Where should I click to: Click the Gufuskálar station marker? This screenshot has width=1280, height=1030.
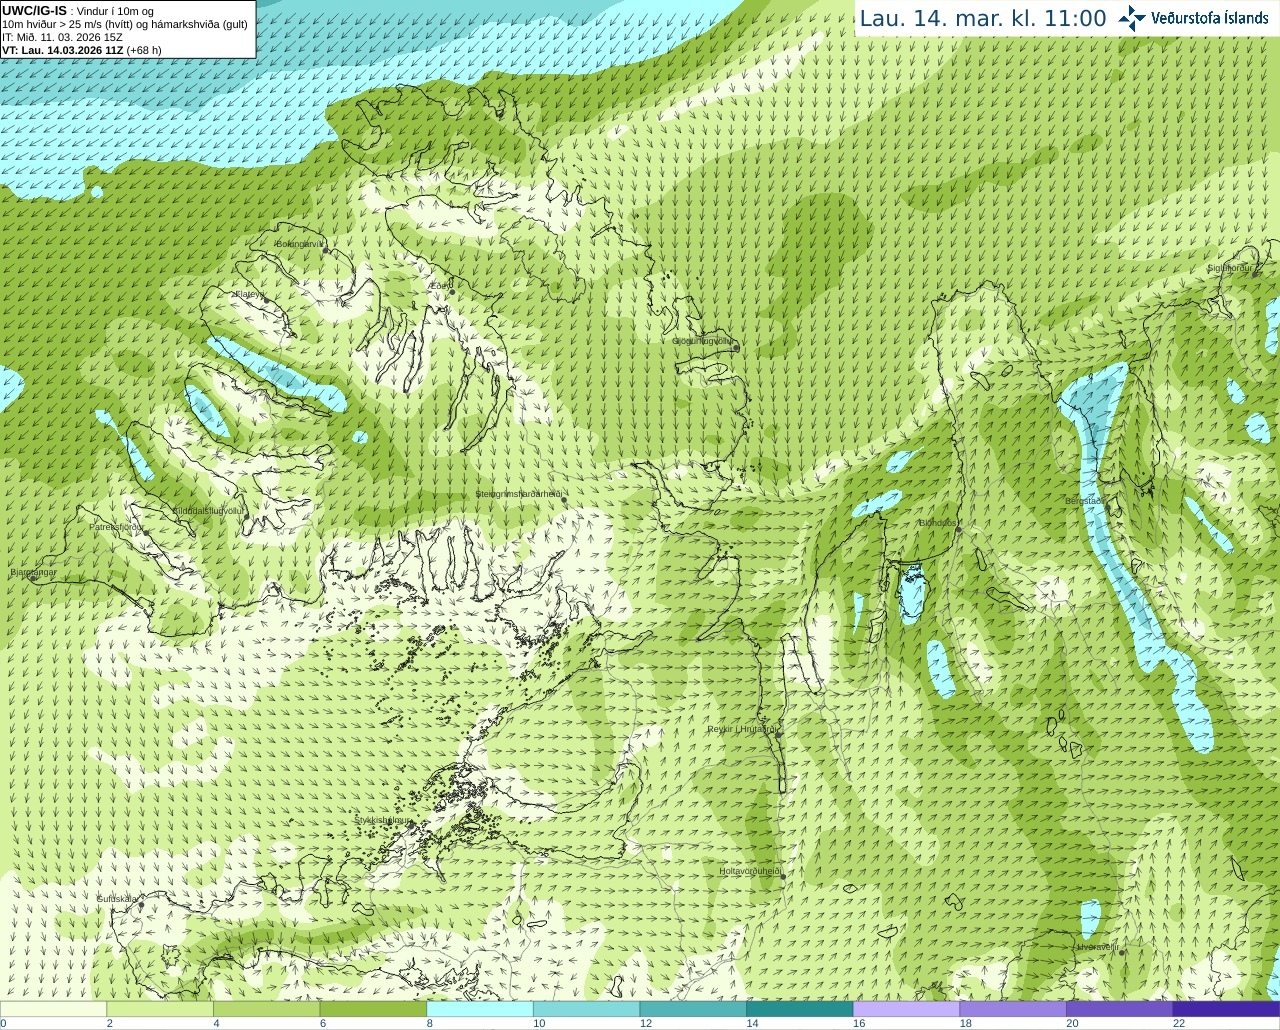141,905
